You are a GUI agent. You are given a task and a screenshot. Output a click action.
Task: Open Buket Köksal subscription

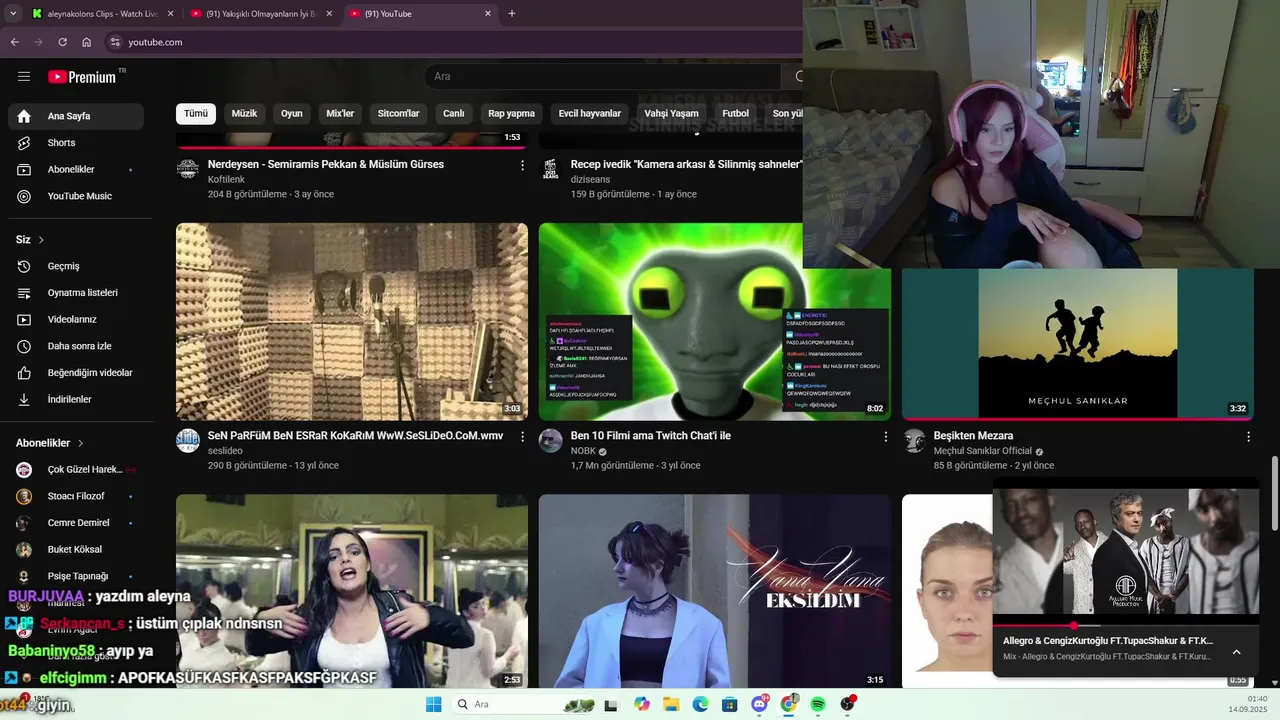point(76,549)
